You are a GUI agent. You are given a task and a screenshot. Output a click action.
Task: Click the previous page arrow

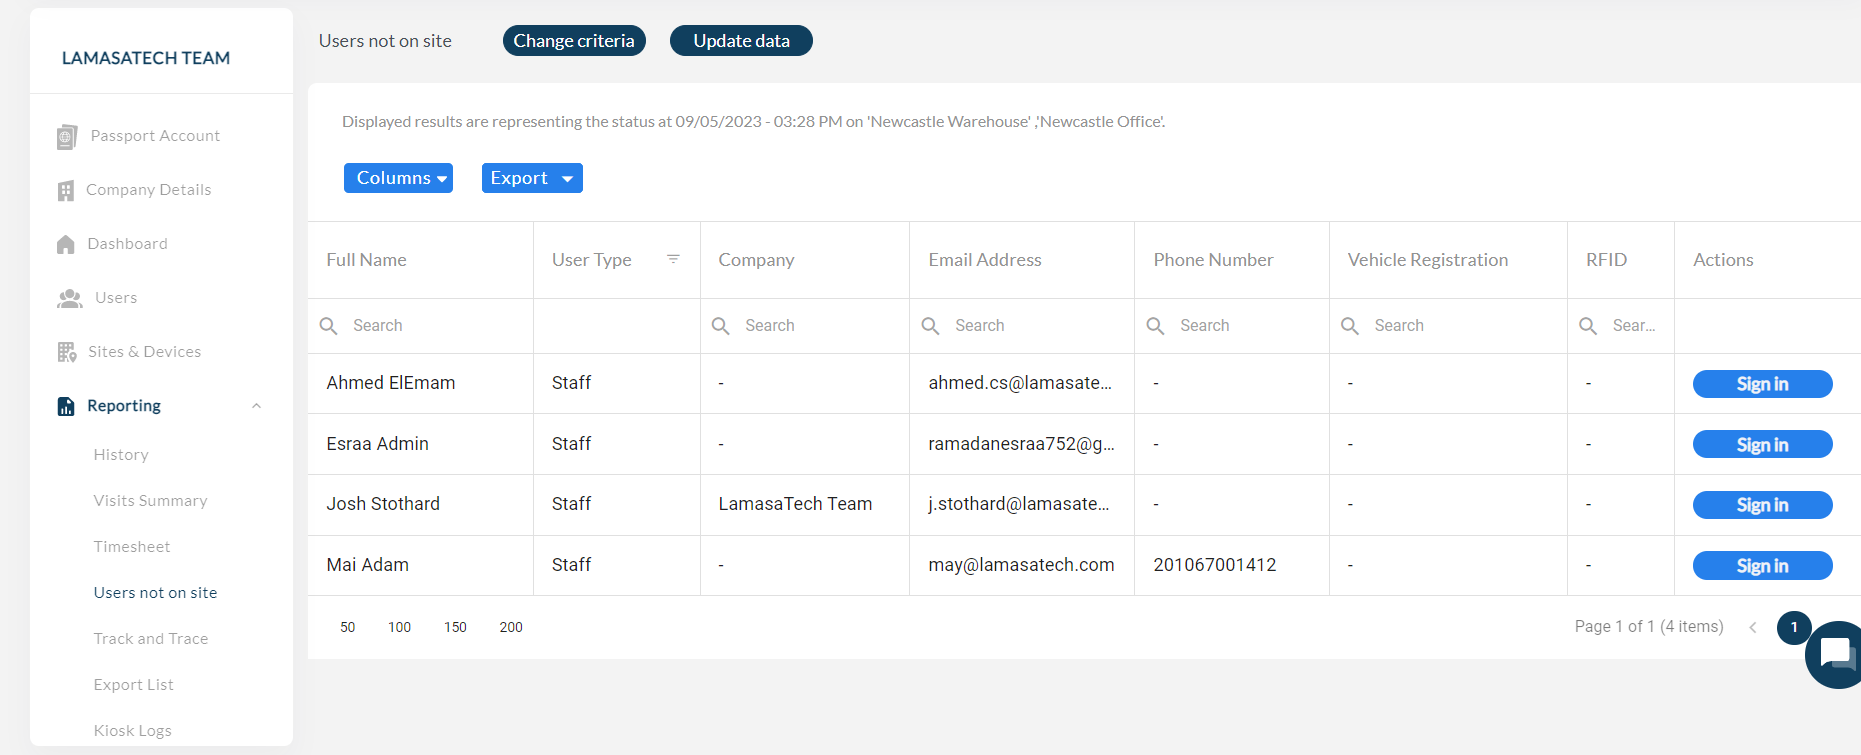[x=1752, y=627]
